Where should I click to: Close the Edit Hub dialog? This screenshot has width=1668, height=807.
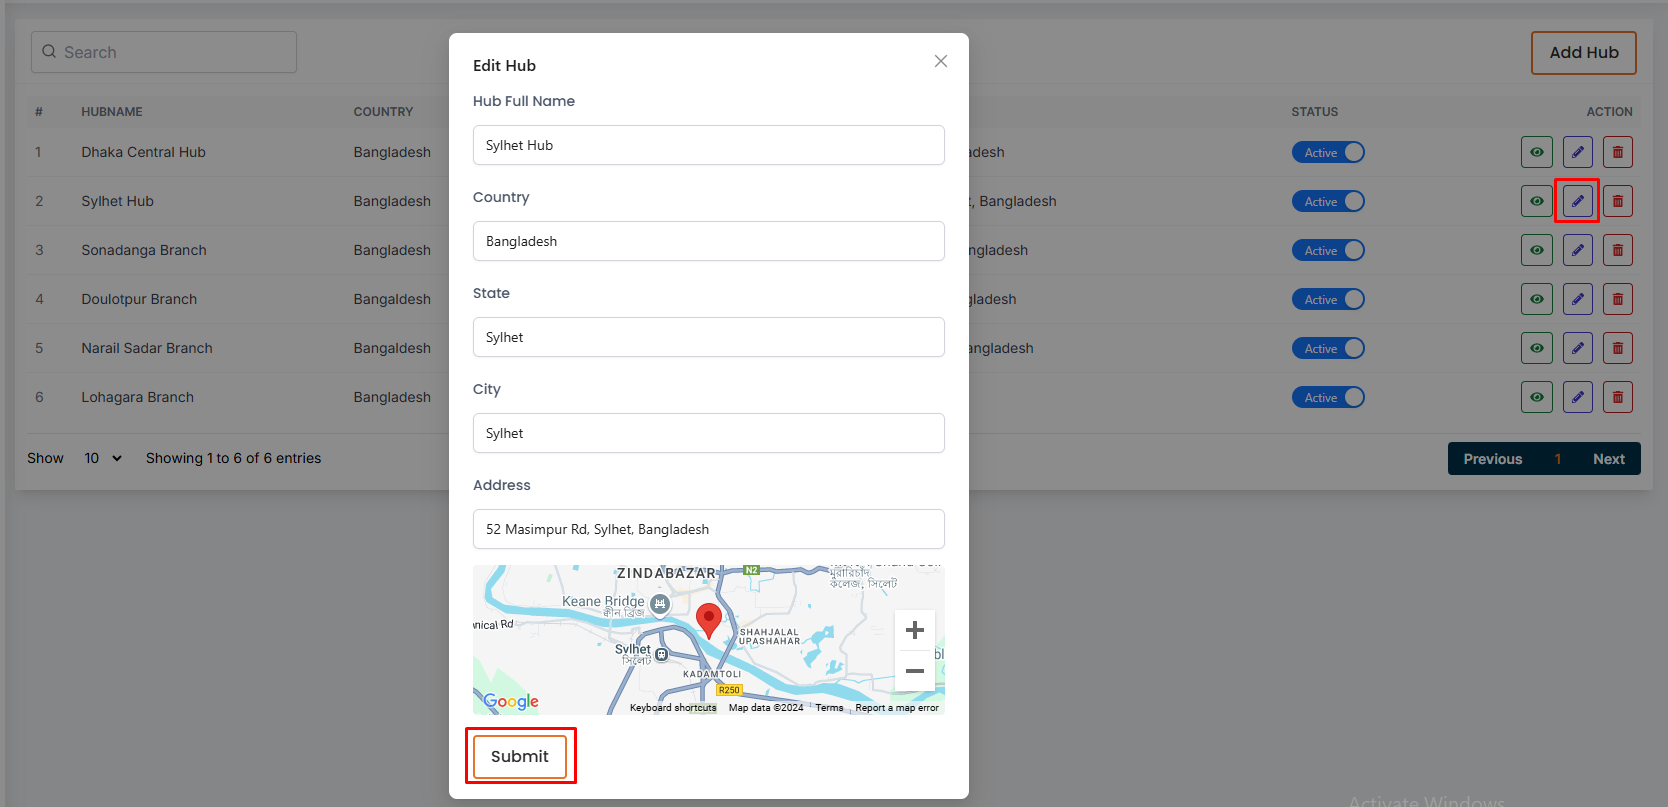tap(940, 61)
